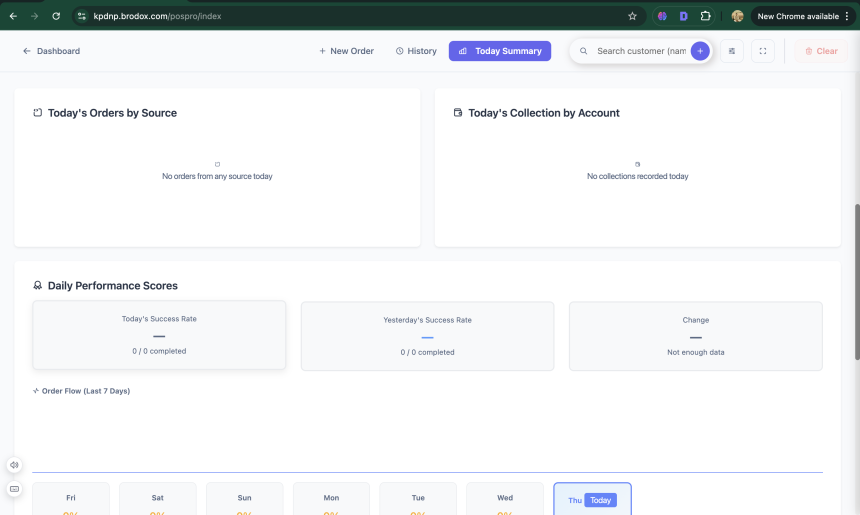Click the purple D browser extension icon
This screenshot has height=515, width=860.
pyautogui.click(x=684, y=16)
